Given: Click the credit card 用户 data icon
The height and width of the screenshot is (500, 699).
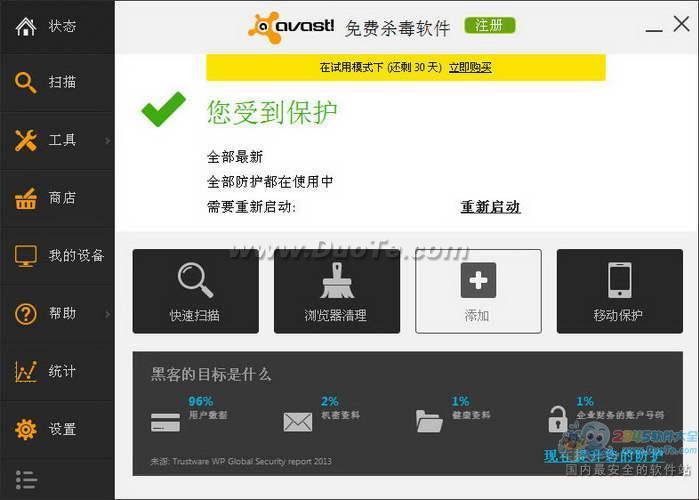Looking at the screenshot, I should [165, 422].
